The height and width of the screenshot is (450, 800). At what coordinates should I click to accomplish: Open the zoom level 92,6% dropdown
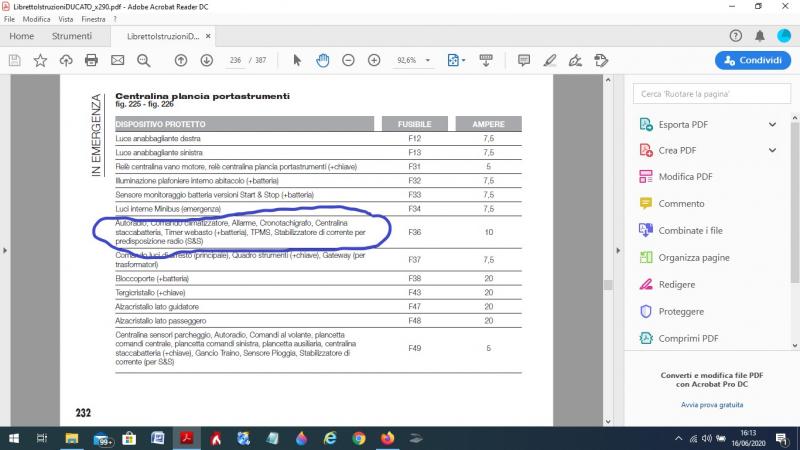(414, 60)
